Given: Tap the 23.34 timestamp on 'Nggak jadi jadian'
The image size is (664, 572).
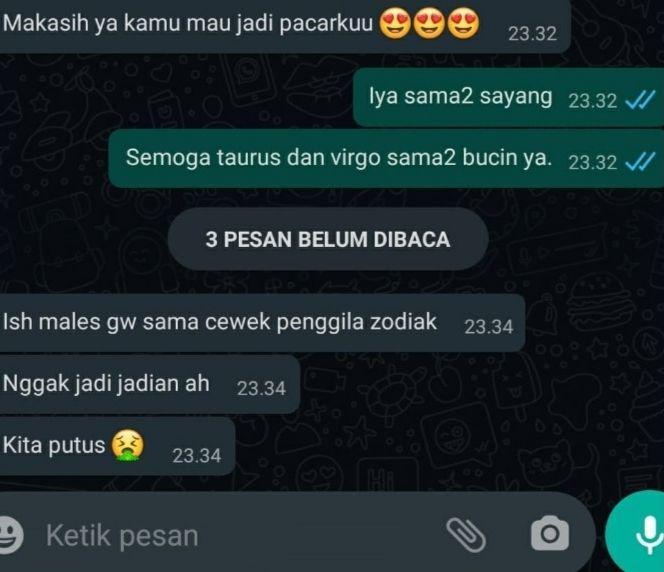Looking at the screenshot, I should 261,388.
